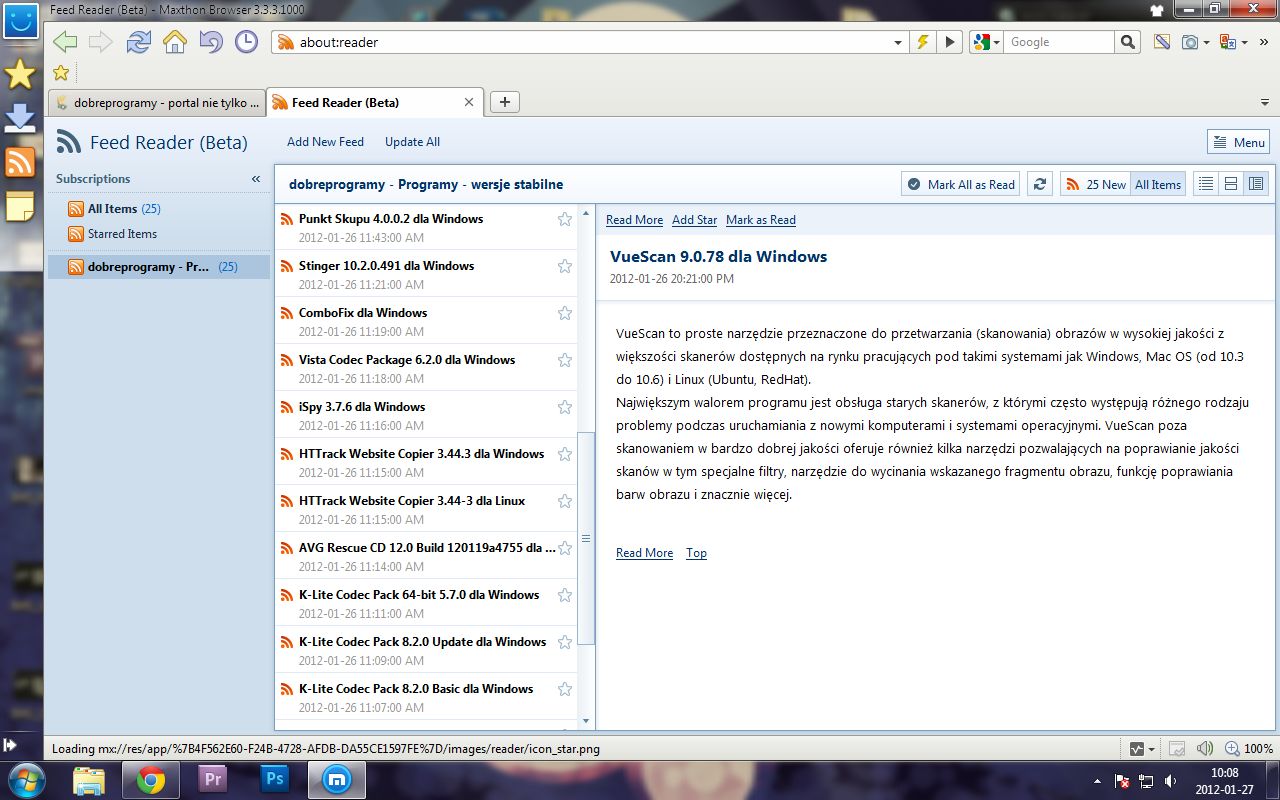Open the RSS feed reader sidebar icon
The width and height of the screenshot is (1280, 800).
20,162
